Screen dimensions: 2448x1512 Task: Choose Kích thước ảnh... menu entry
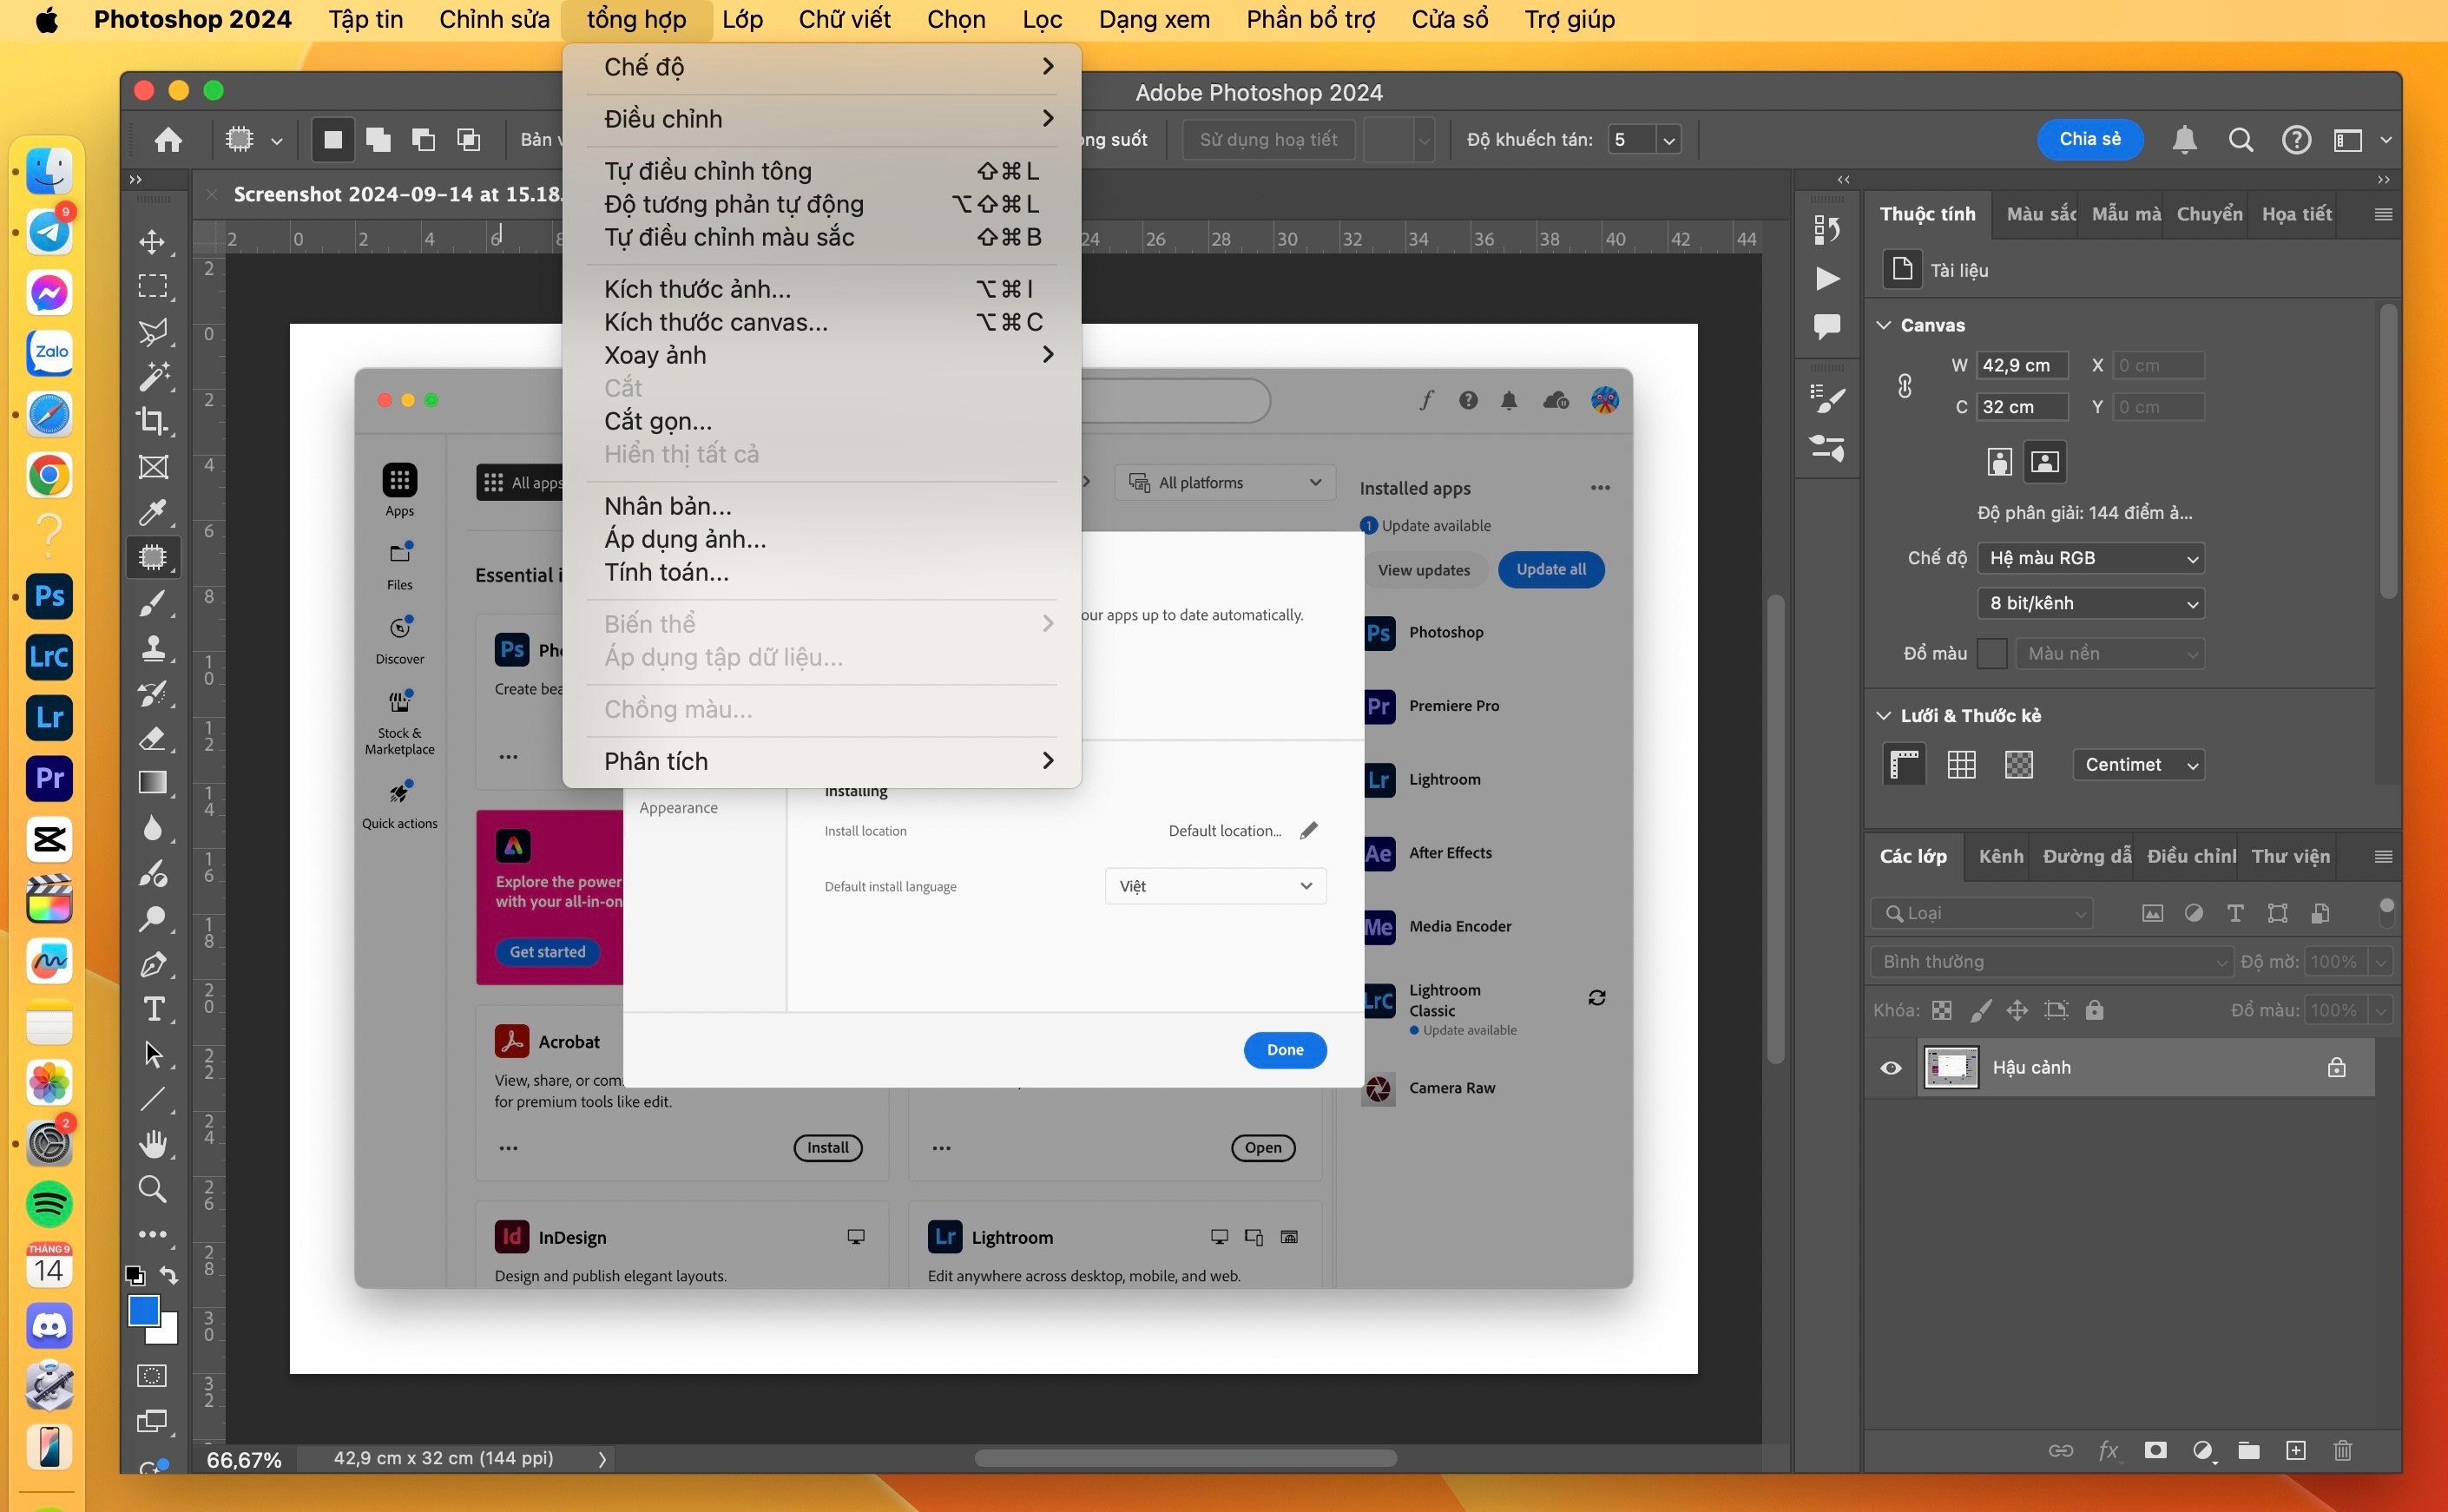pos(697,289)
